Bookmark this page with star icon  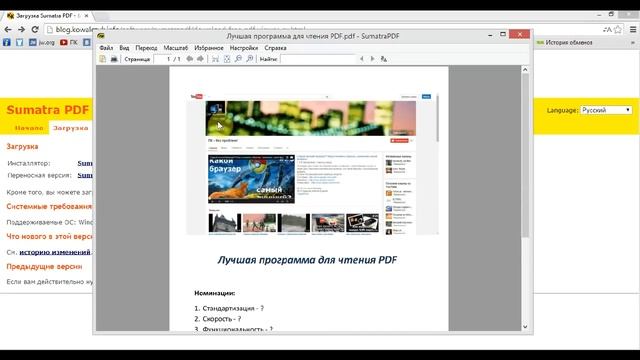[618, 29]
